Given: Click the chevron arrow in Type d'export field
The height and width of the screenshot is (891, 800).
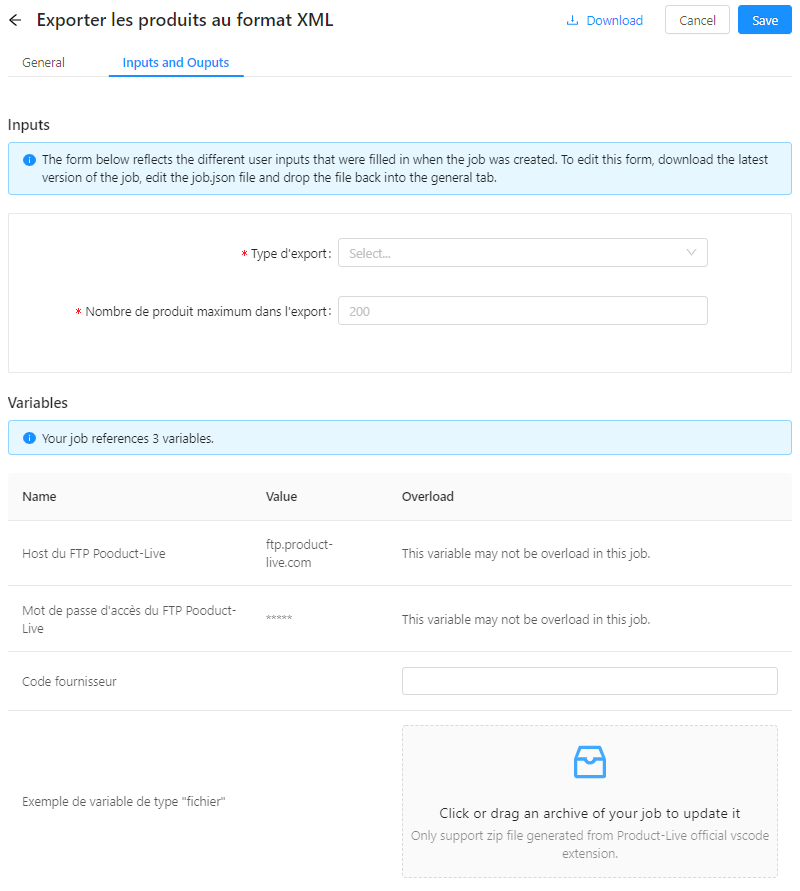Looking at the screenshot, I should pyautogui.click(x=691, y=253).
